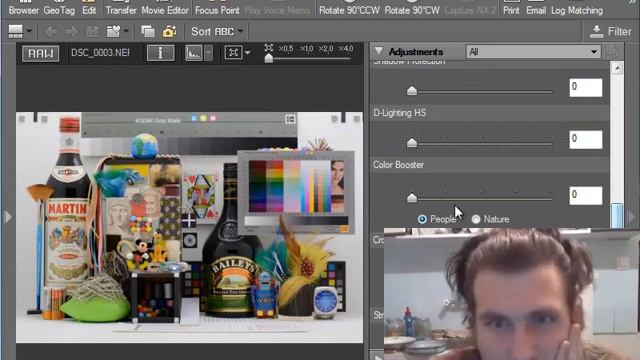Click the thumbnail view mode icon
Image resolution: width=640 pixels, height=360 pixels.
click(x=16, y=31)
